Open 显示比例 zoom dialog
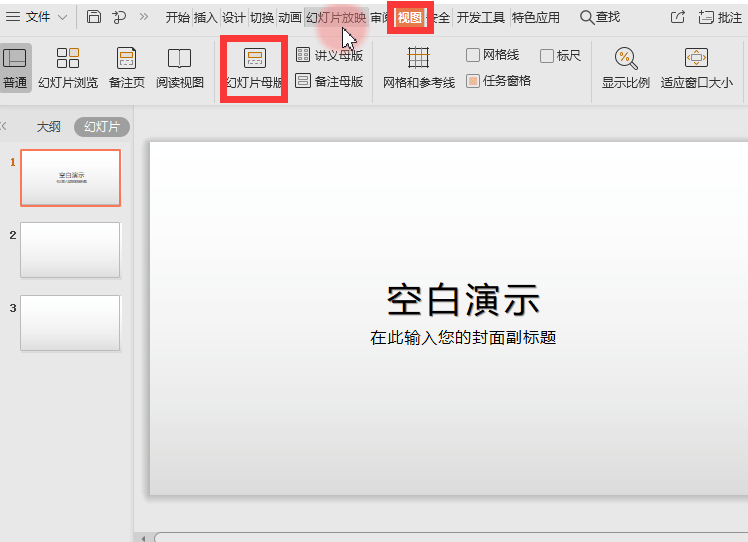 [x=625, y=68]
